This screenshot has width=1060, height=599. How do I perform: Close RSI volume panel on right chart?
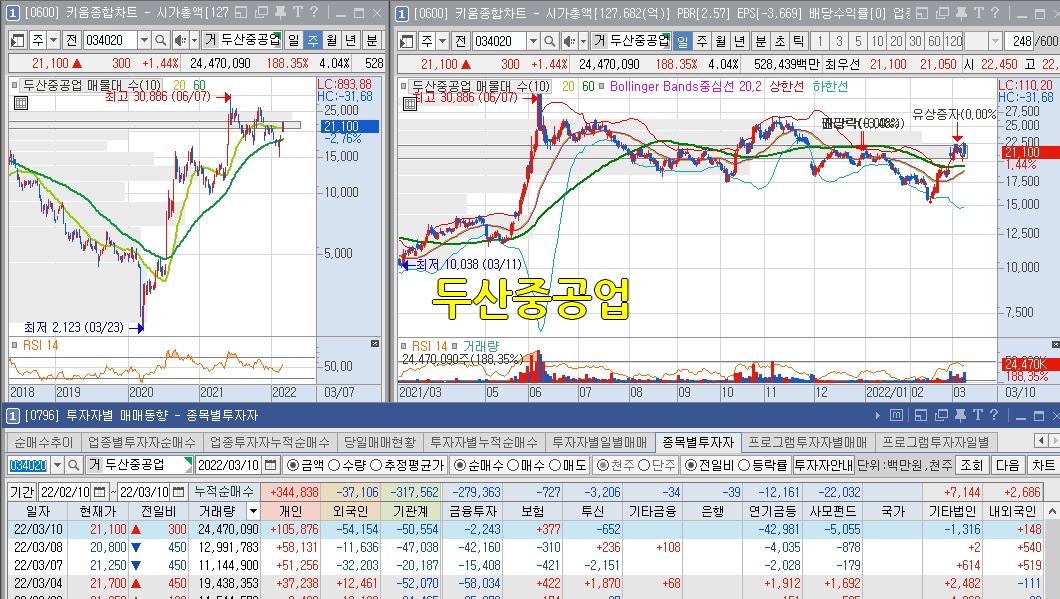click(x=1055, y=344)
